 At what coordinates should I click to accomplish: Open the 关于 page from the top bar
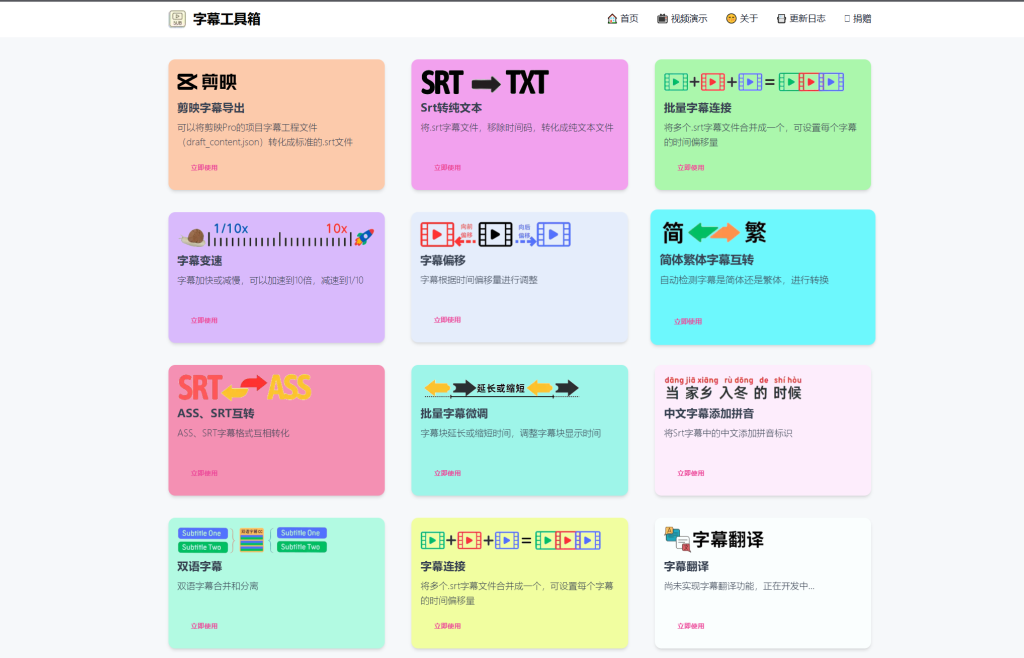(742, 18)
